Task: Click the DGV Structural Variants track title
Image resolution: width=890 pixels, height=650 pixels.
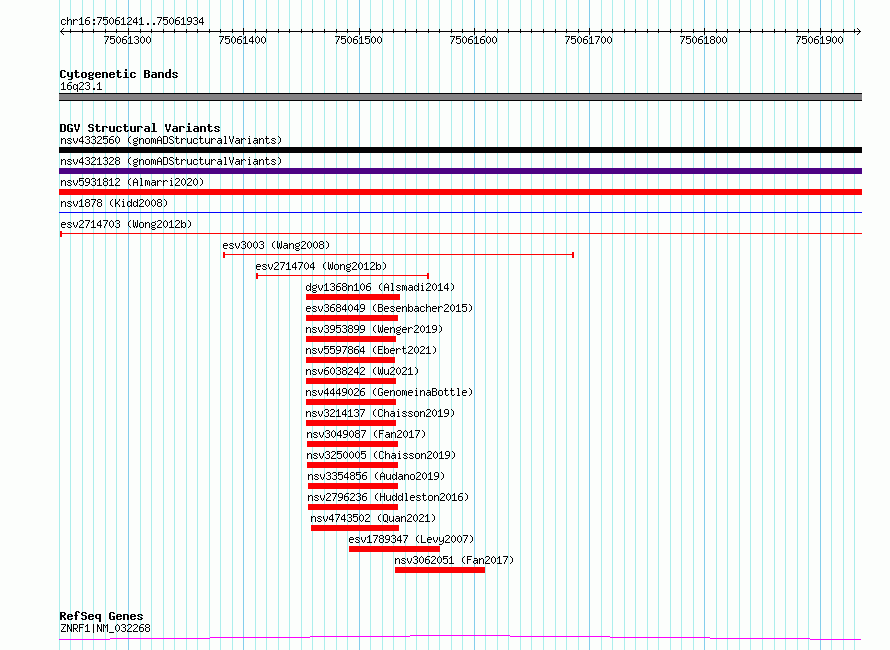Action: (x=140, y=128)
